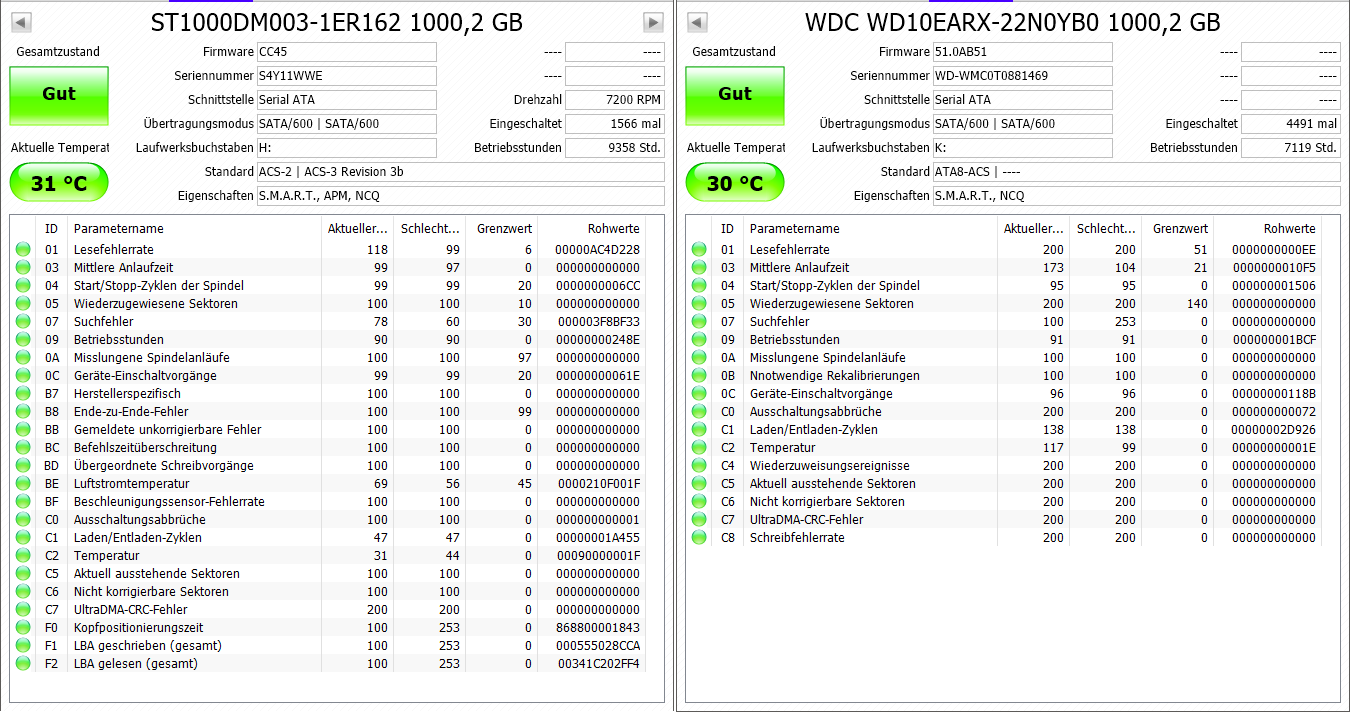Image resolution: width=1354 pixels, height=720 pixels.
Task: Sort ST1000DM003 list by ID column
Action: [x=52, y=229]
